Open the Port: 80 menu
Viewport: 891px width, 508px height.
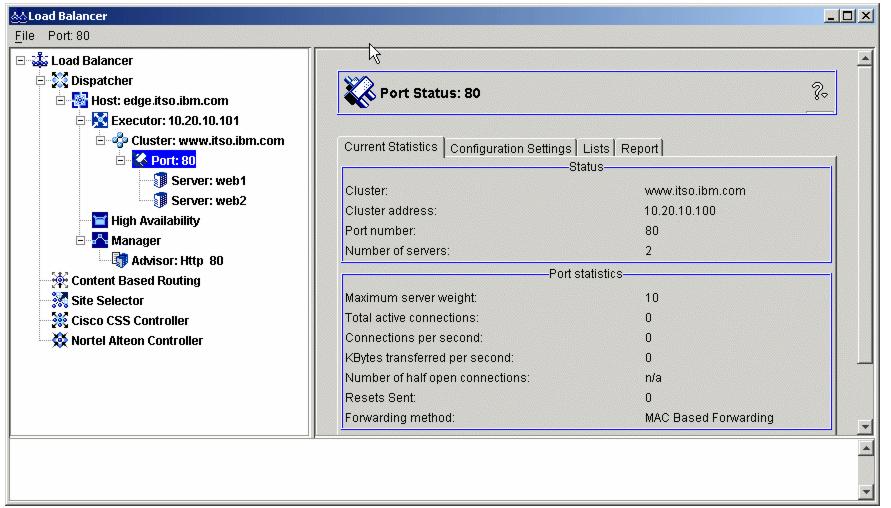(x=69, y=36)
